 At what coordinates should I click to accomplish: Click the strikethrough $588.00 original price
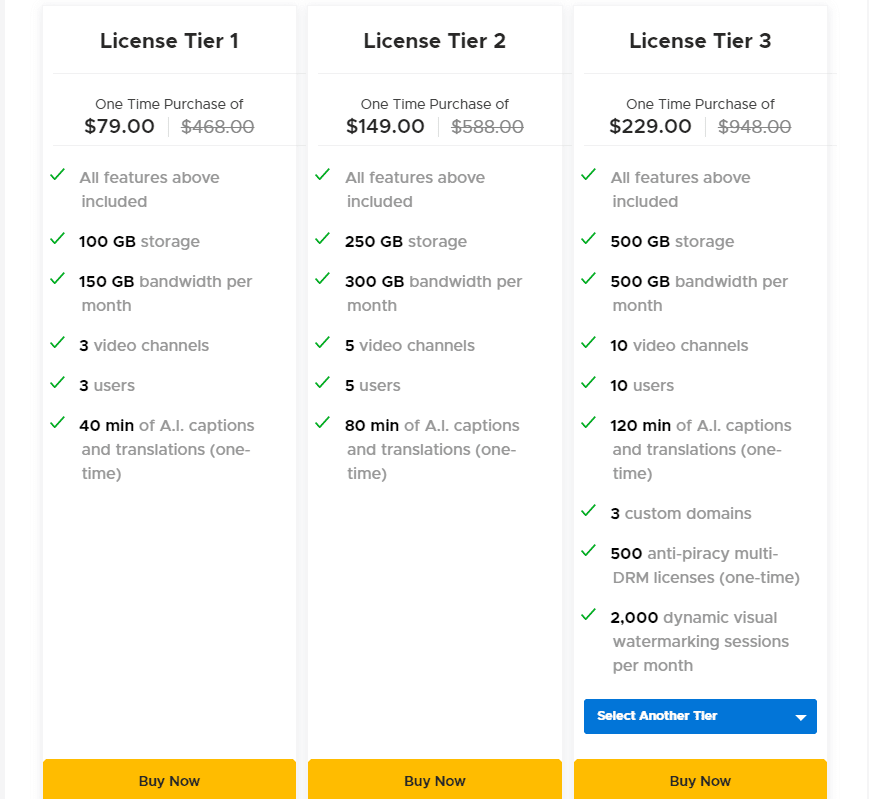tap(487, 126)
